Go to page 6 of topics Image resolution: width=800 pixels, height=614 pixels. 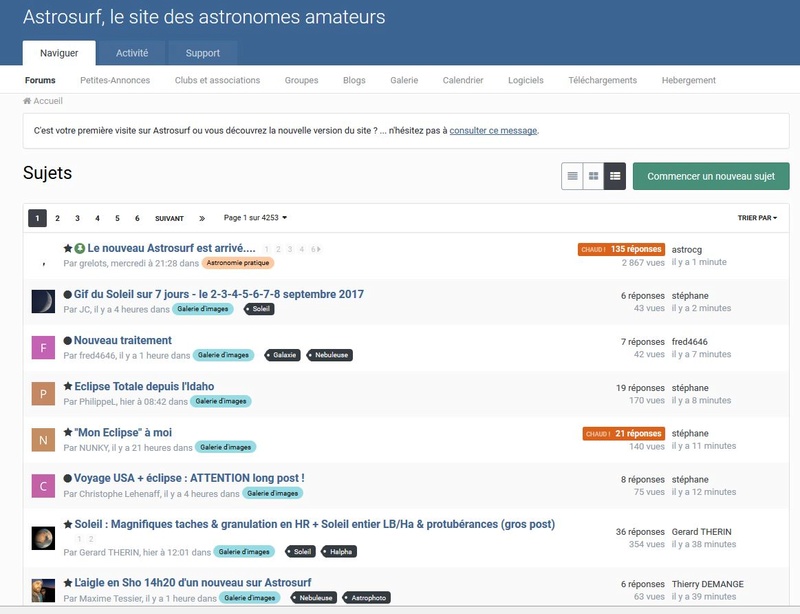click(137, 218)
